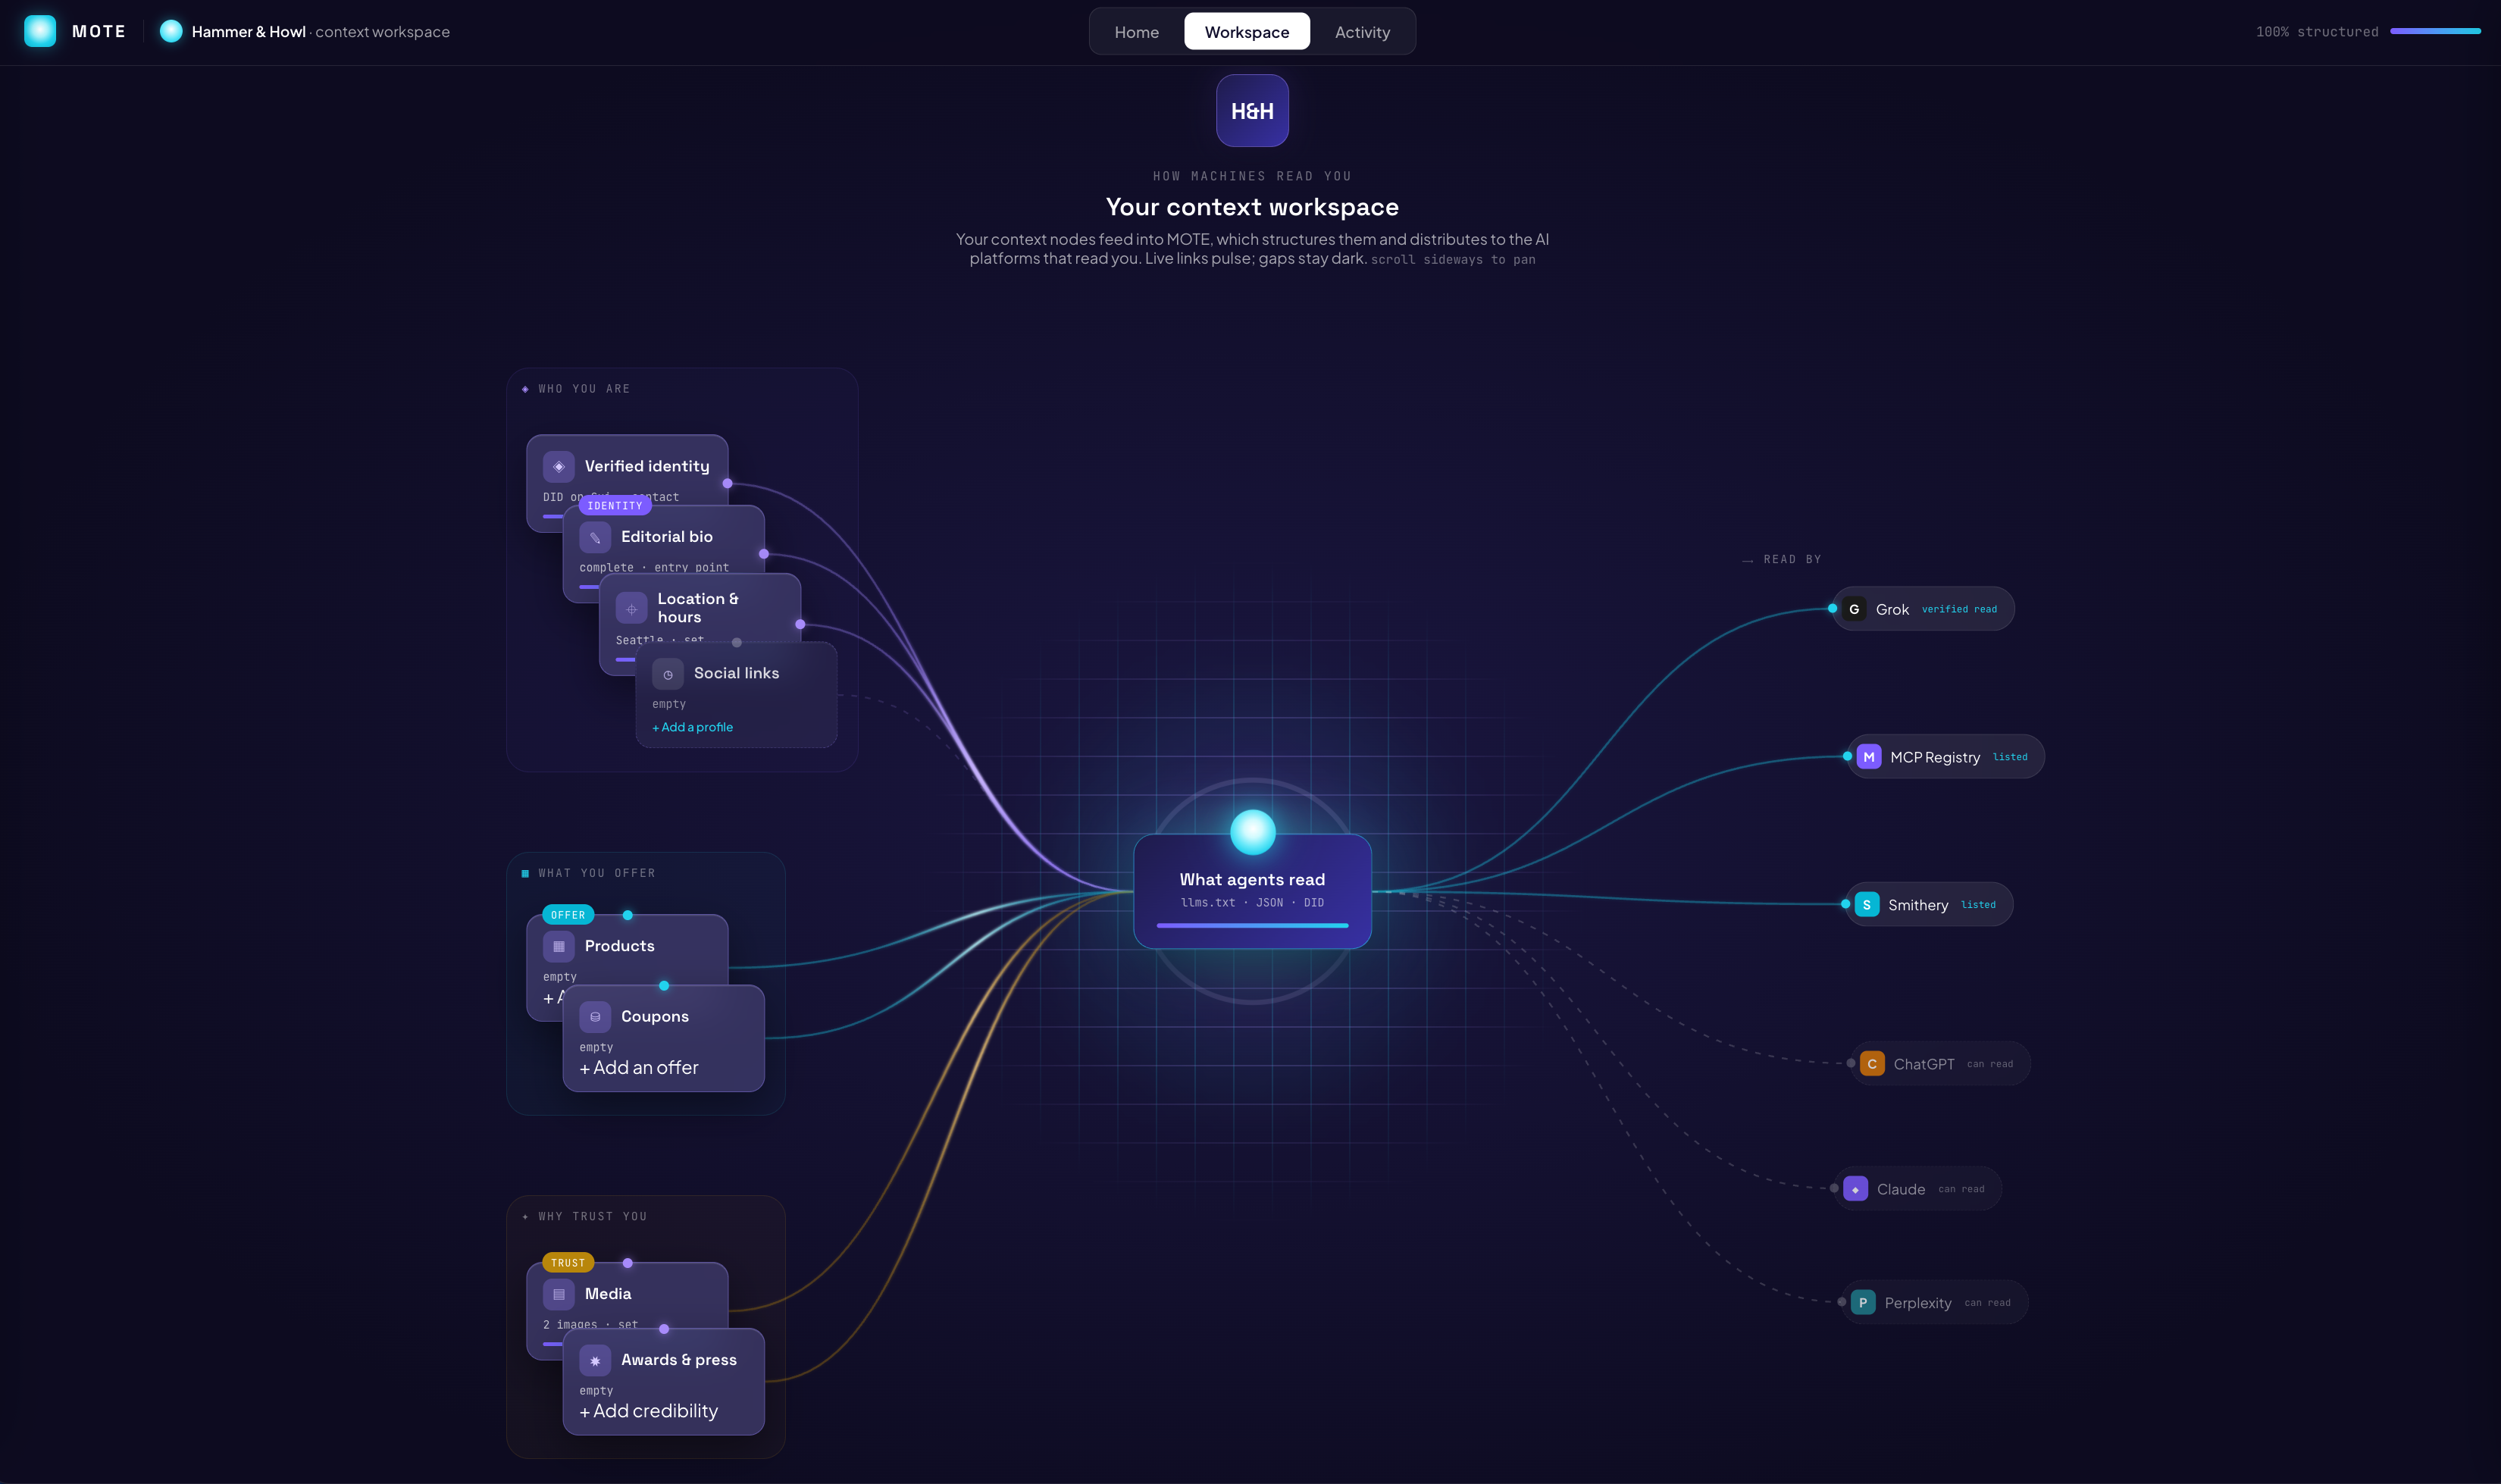
Task: Click the WHO YOU ARE group label
Action: pyautogui.click(x=584, y=389)
